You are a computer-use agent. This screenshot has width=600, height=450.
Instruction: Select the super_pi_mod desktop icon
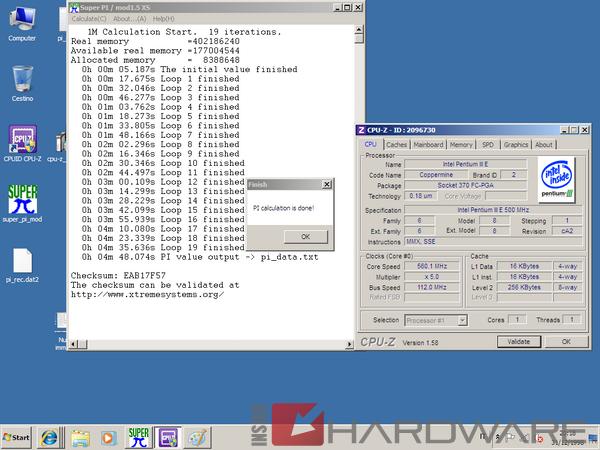click(x=22, y=203)
